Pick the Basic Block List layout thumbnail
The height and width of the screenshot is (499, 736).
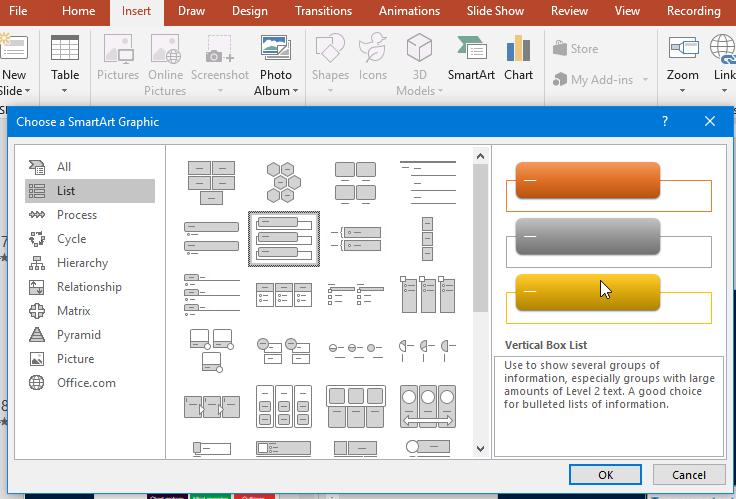click(x=212, y=183)
